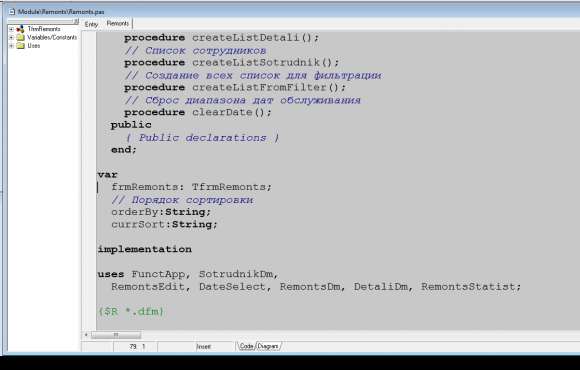Click the Variables/Constants folder icon

tap(20, 37)
